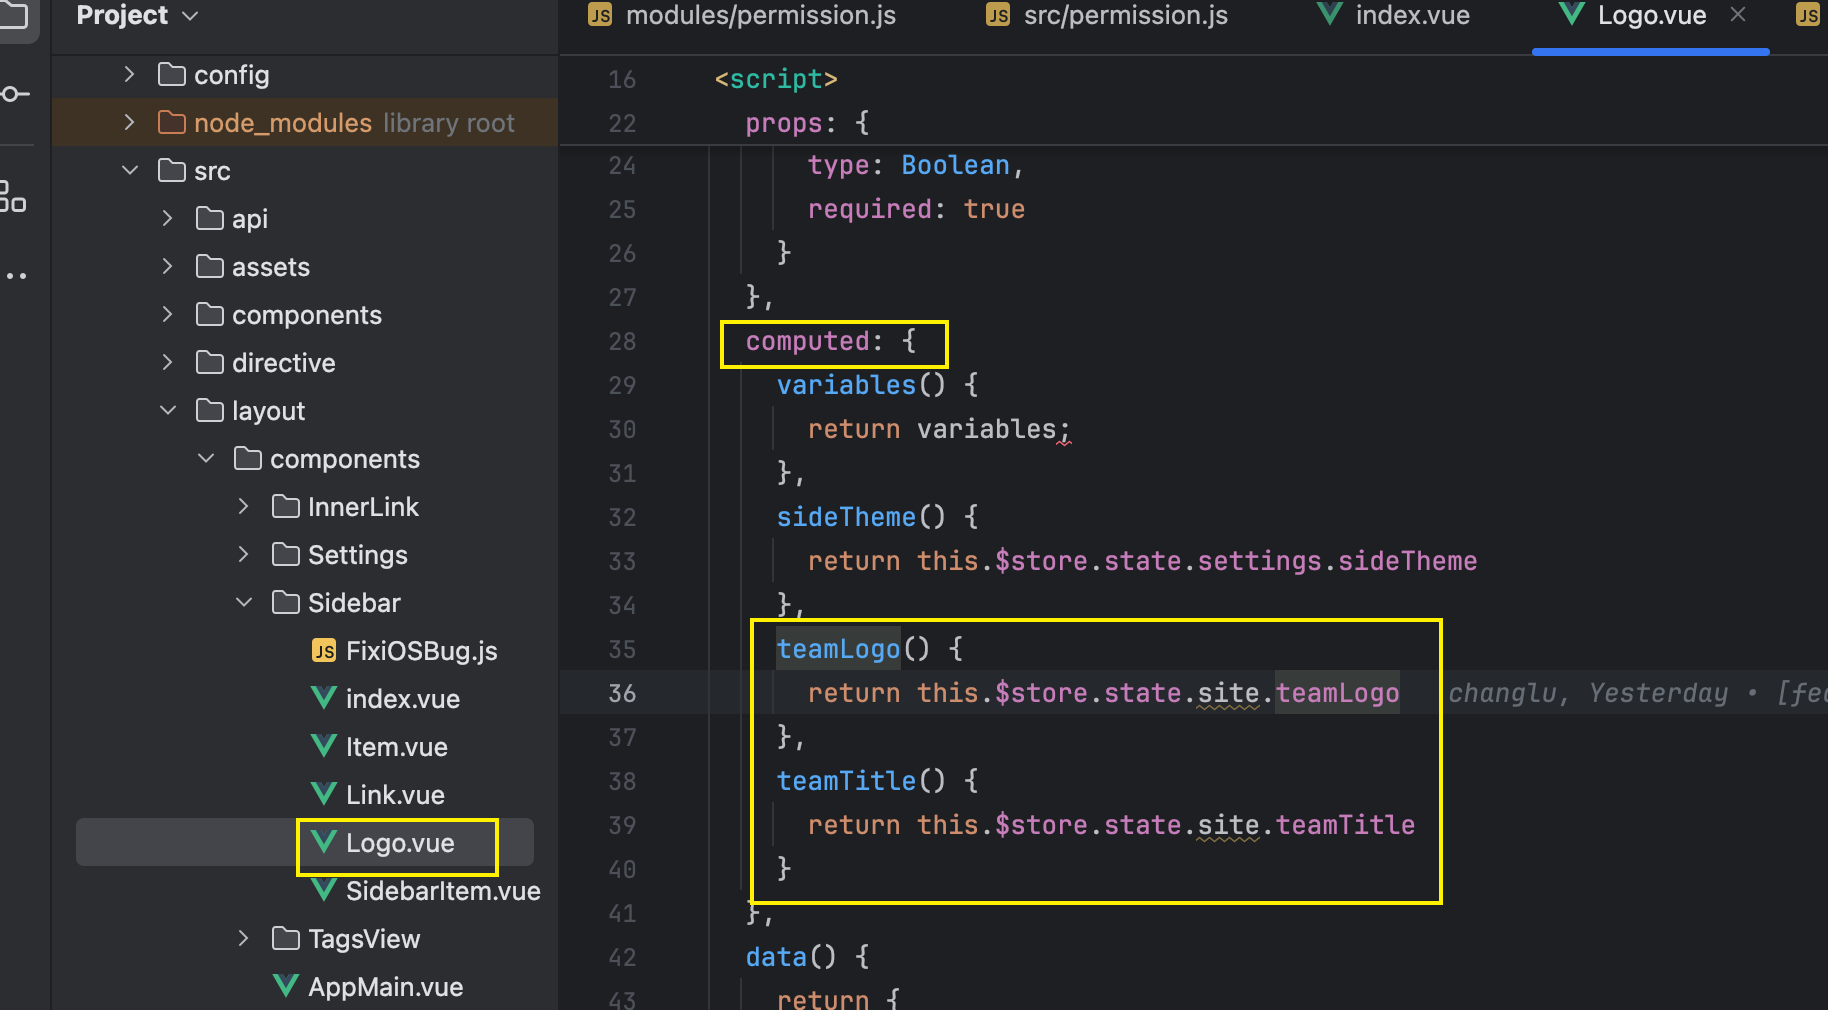The height and width of the screenshot is (1010, 1828).
Task: Click the variables() method name
Action: [846, 385]
